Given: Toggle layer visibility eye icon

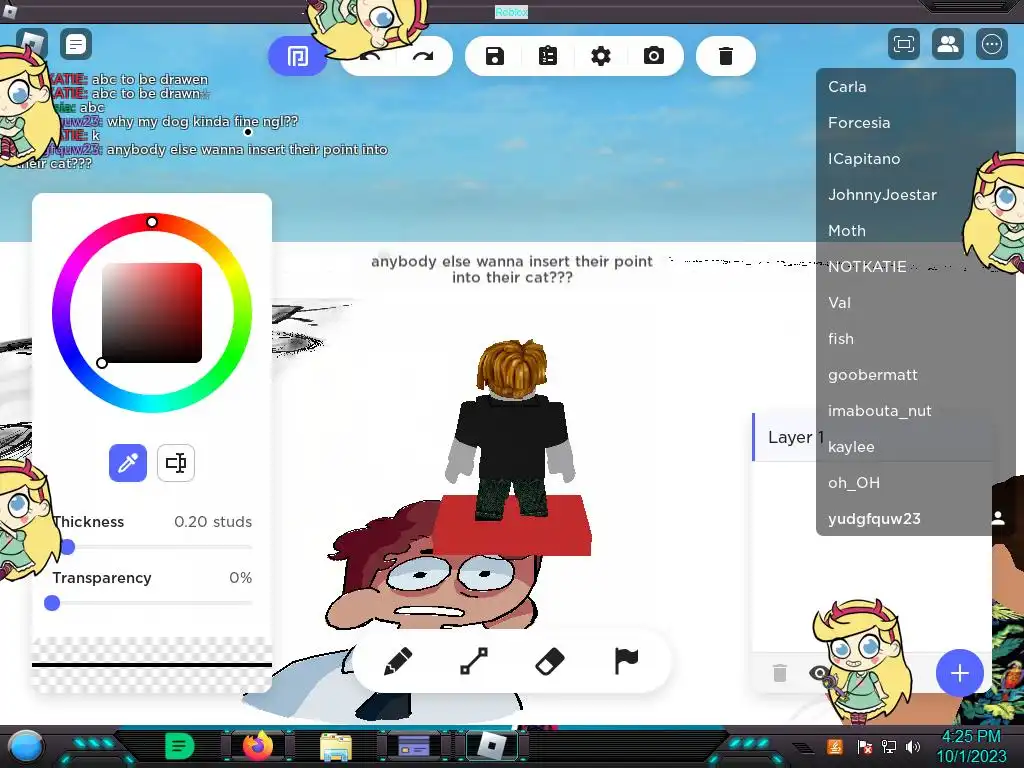Looking at the screenshot, I should pyautogui.click(x=818, y=673).
